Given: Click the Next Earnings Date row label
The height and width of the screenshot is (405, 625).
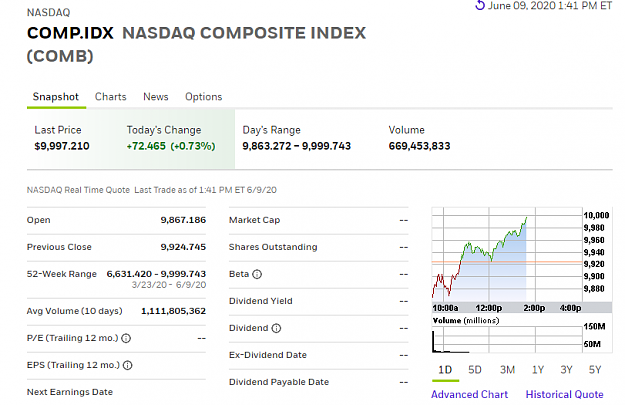Looking at the screenshot, I should click(x=70, y=392).
